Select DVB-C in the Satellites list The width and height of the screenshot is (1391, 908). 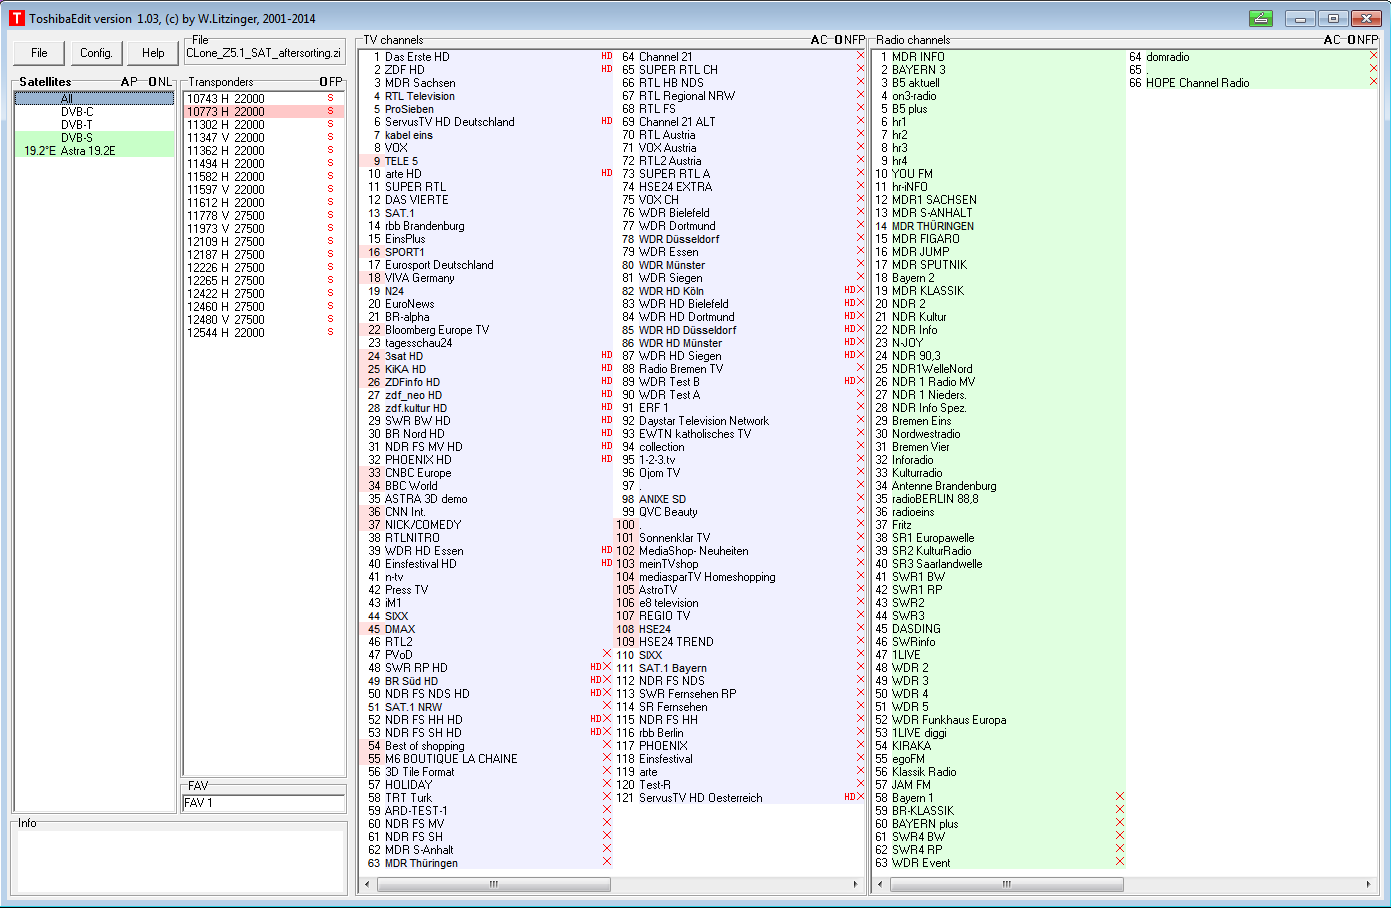[x=94, y=112]
